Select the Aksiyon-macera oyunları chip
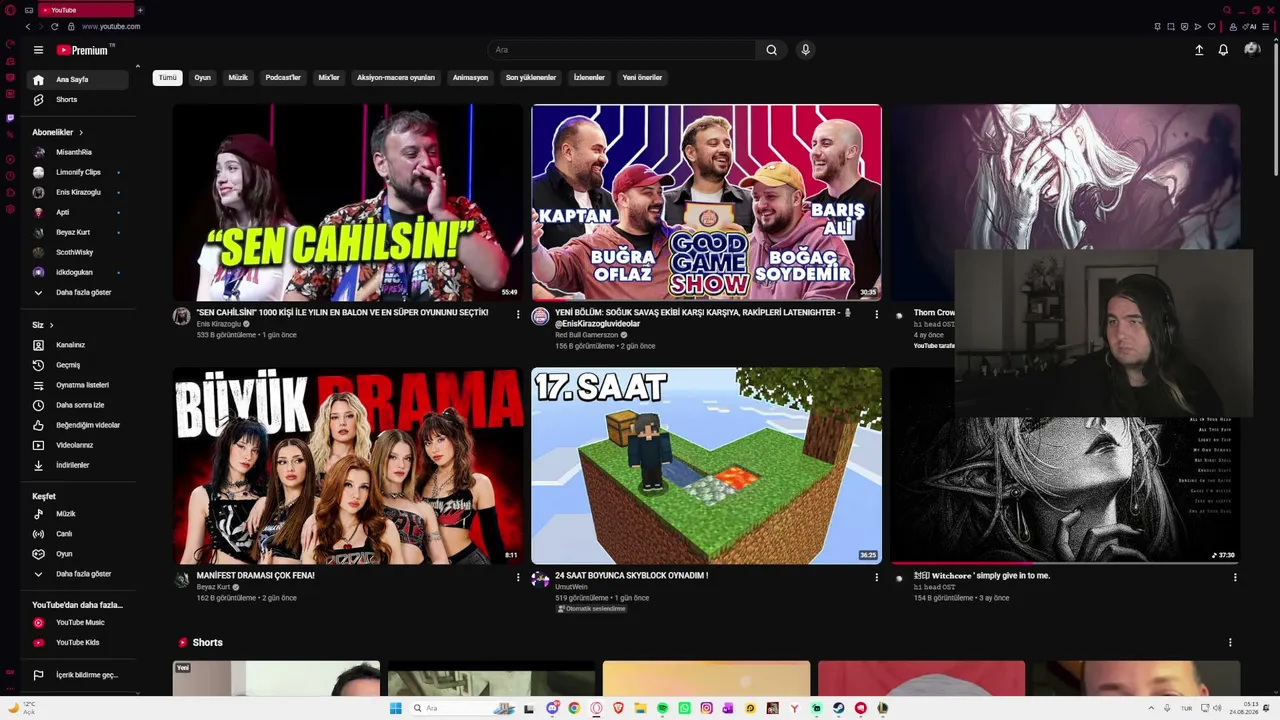Viewport: 1280px width, 720px height. (396, 78)
